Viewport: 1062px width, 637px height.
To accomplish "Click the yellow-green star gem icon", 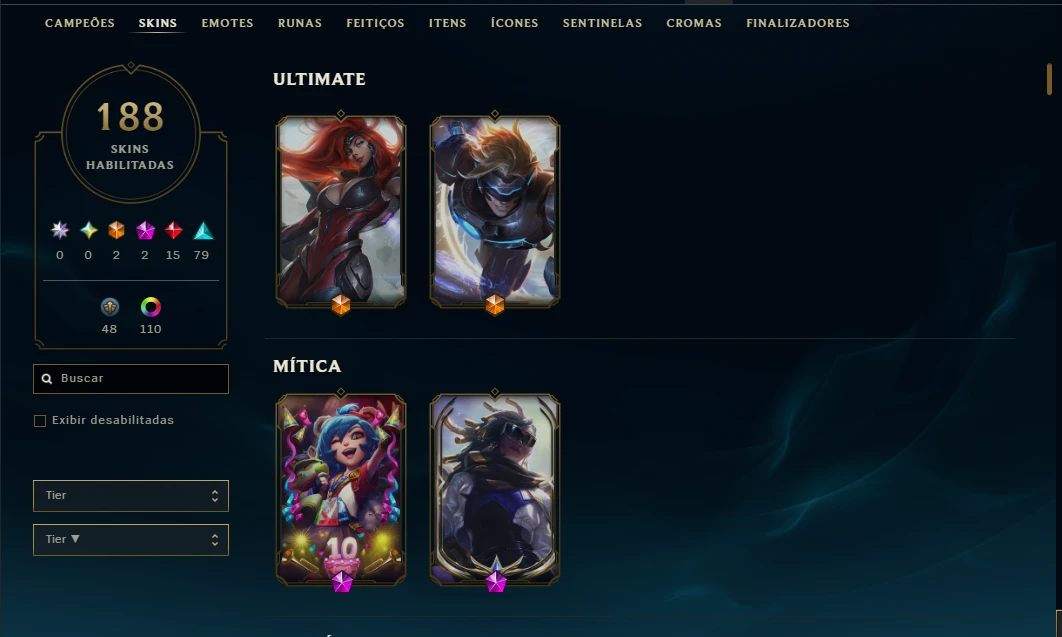I will tap(89, 231).
